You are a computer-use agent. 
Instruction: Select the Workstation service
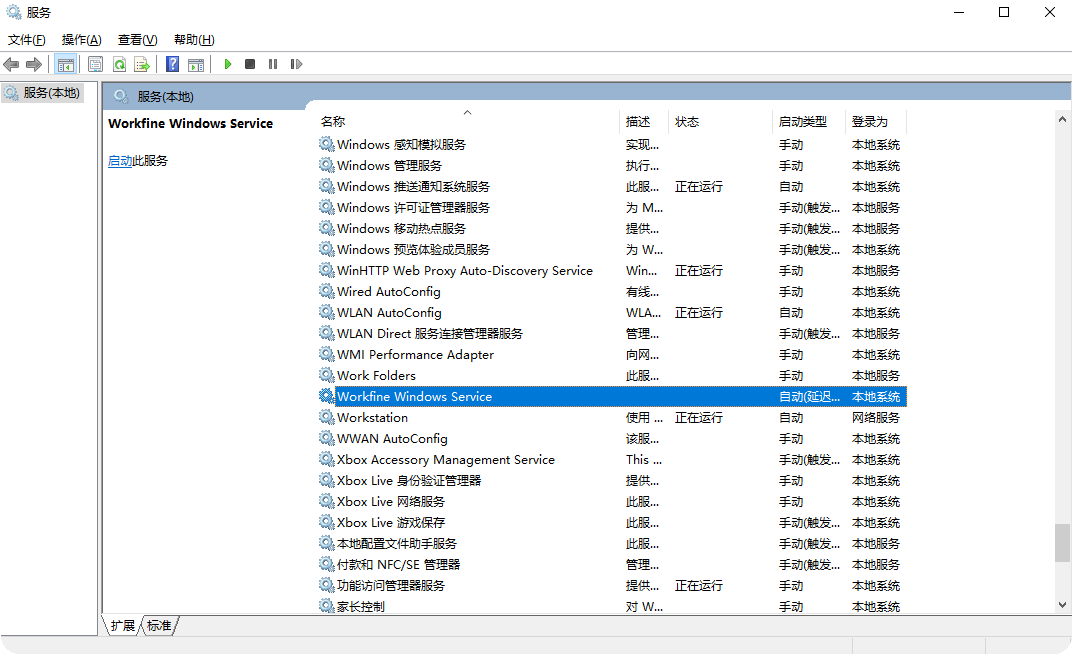pyautogui.click(x=612, y=417)
